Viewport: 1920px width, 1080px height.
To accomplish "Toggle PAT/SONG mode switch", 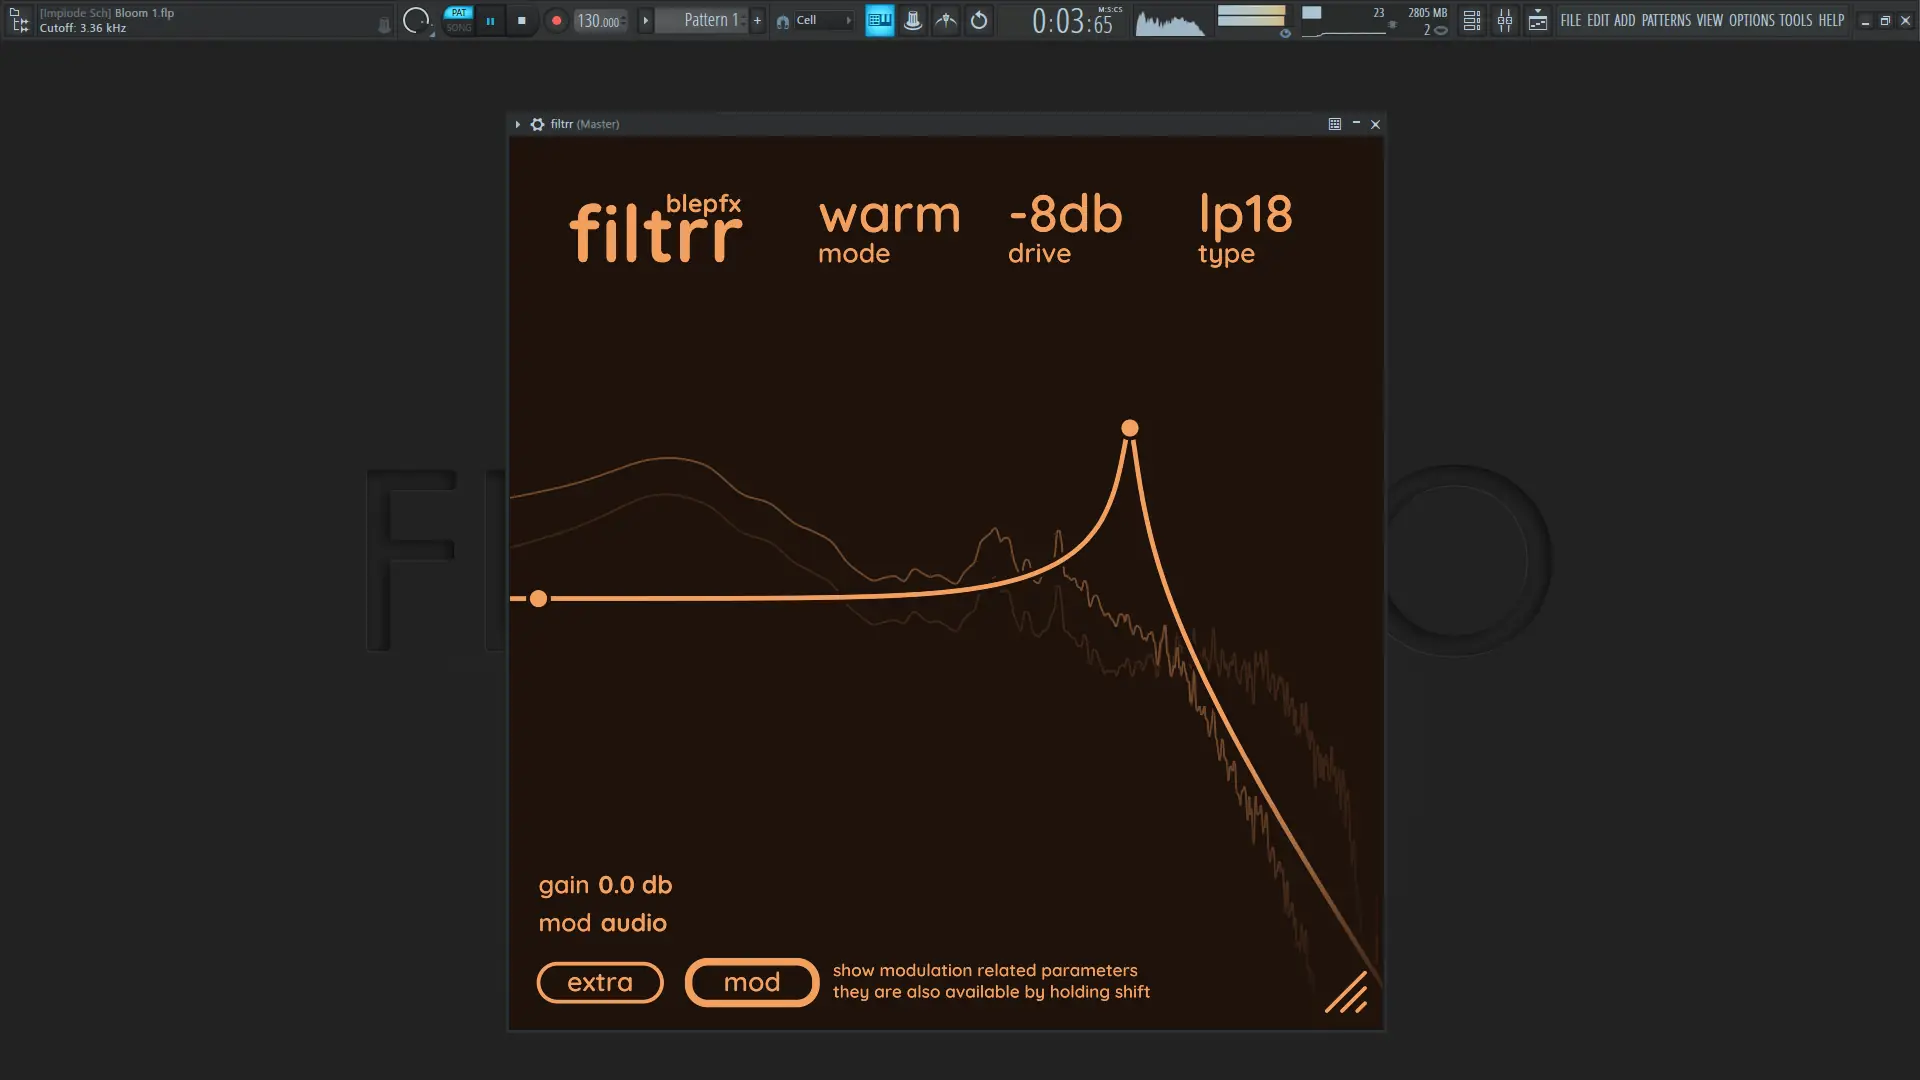I will click(458, 20).
